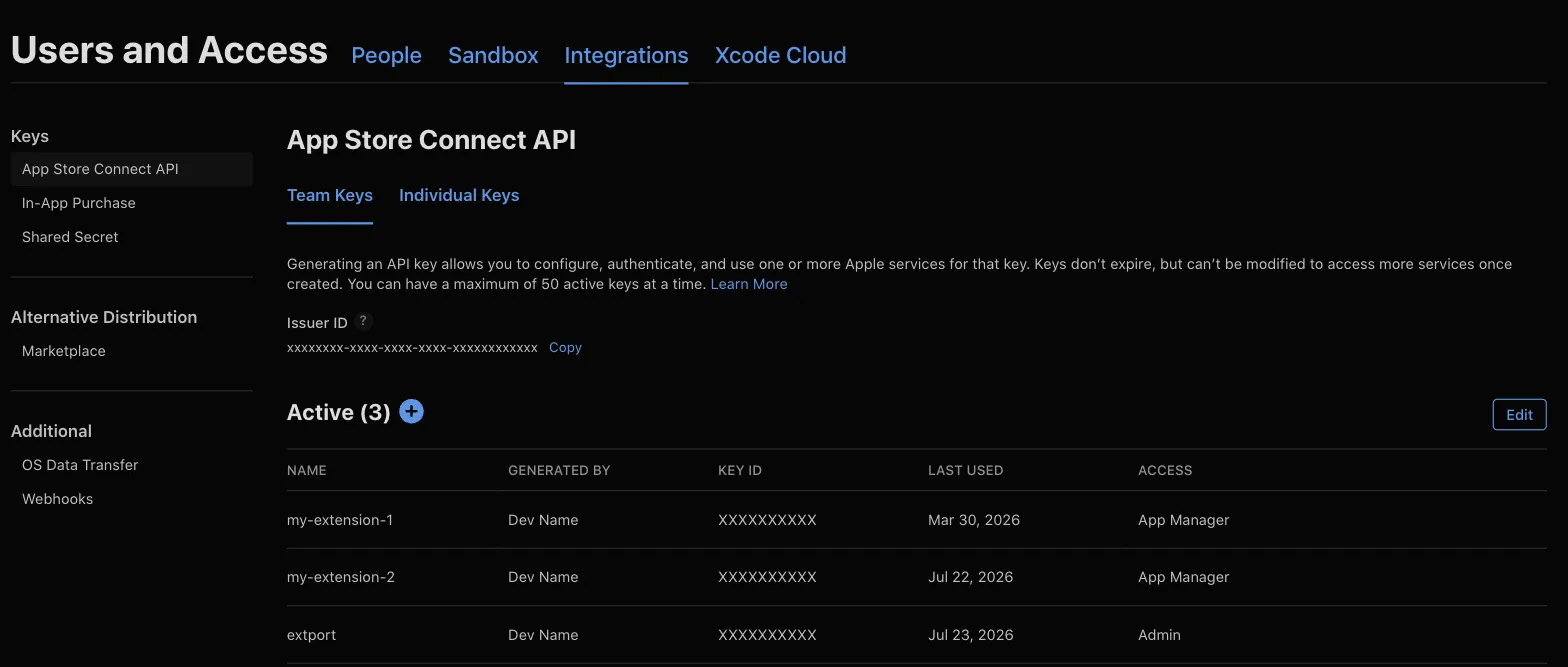
Task: Click the NAME column header
Action: (307, 470)
